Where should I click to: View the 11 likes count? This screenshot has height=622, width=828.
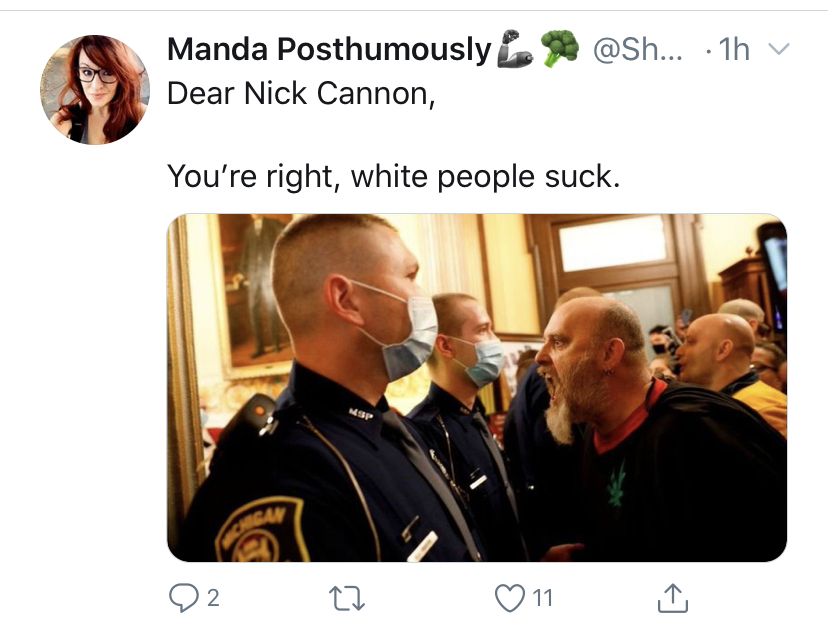pos(542,598)
